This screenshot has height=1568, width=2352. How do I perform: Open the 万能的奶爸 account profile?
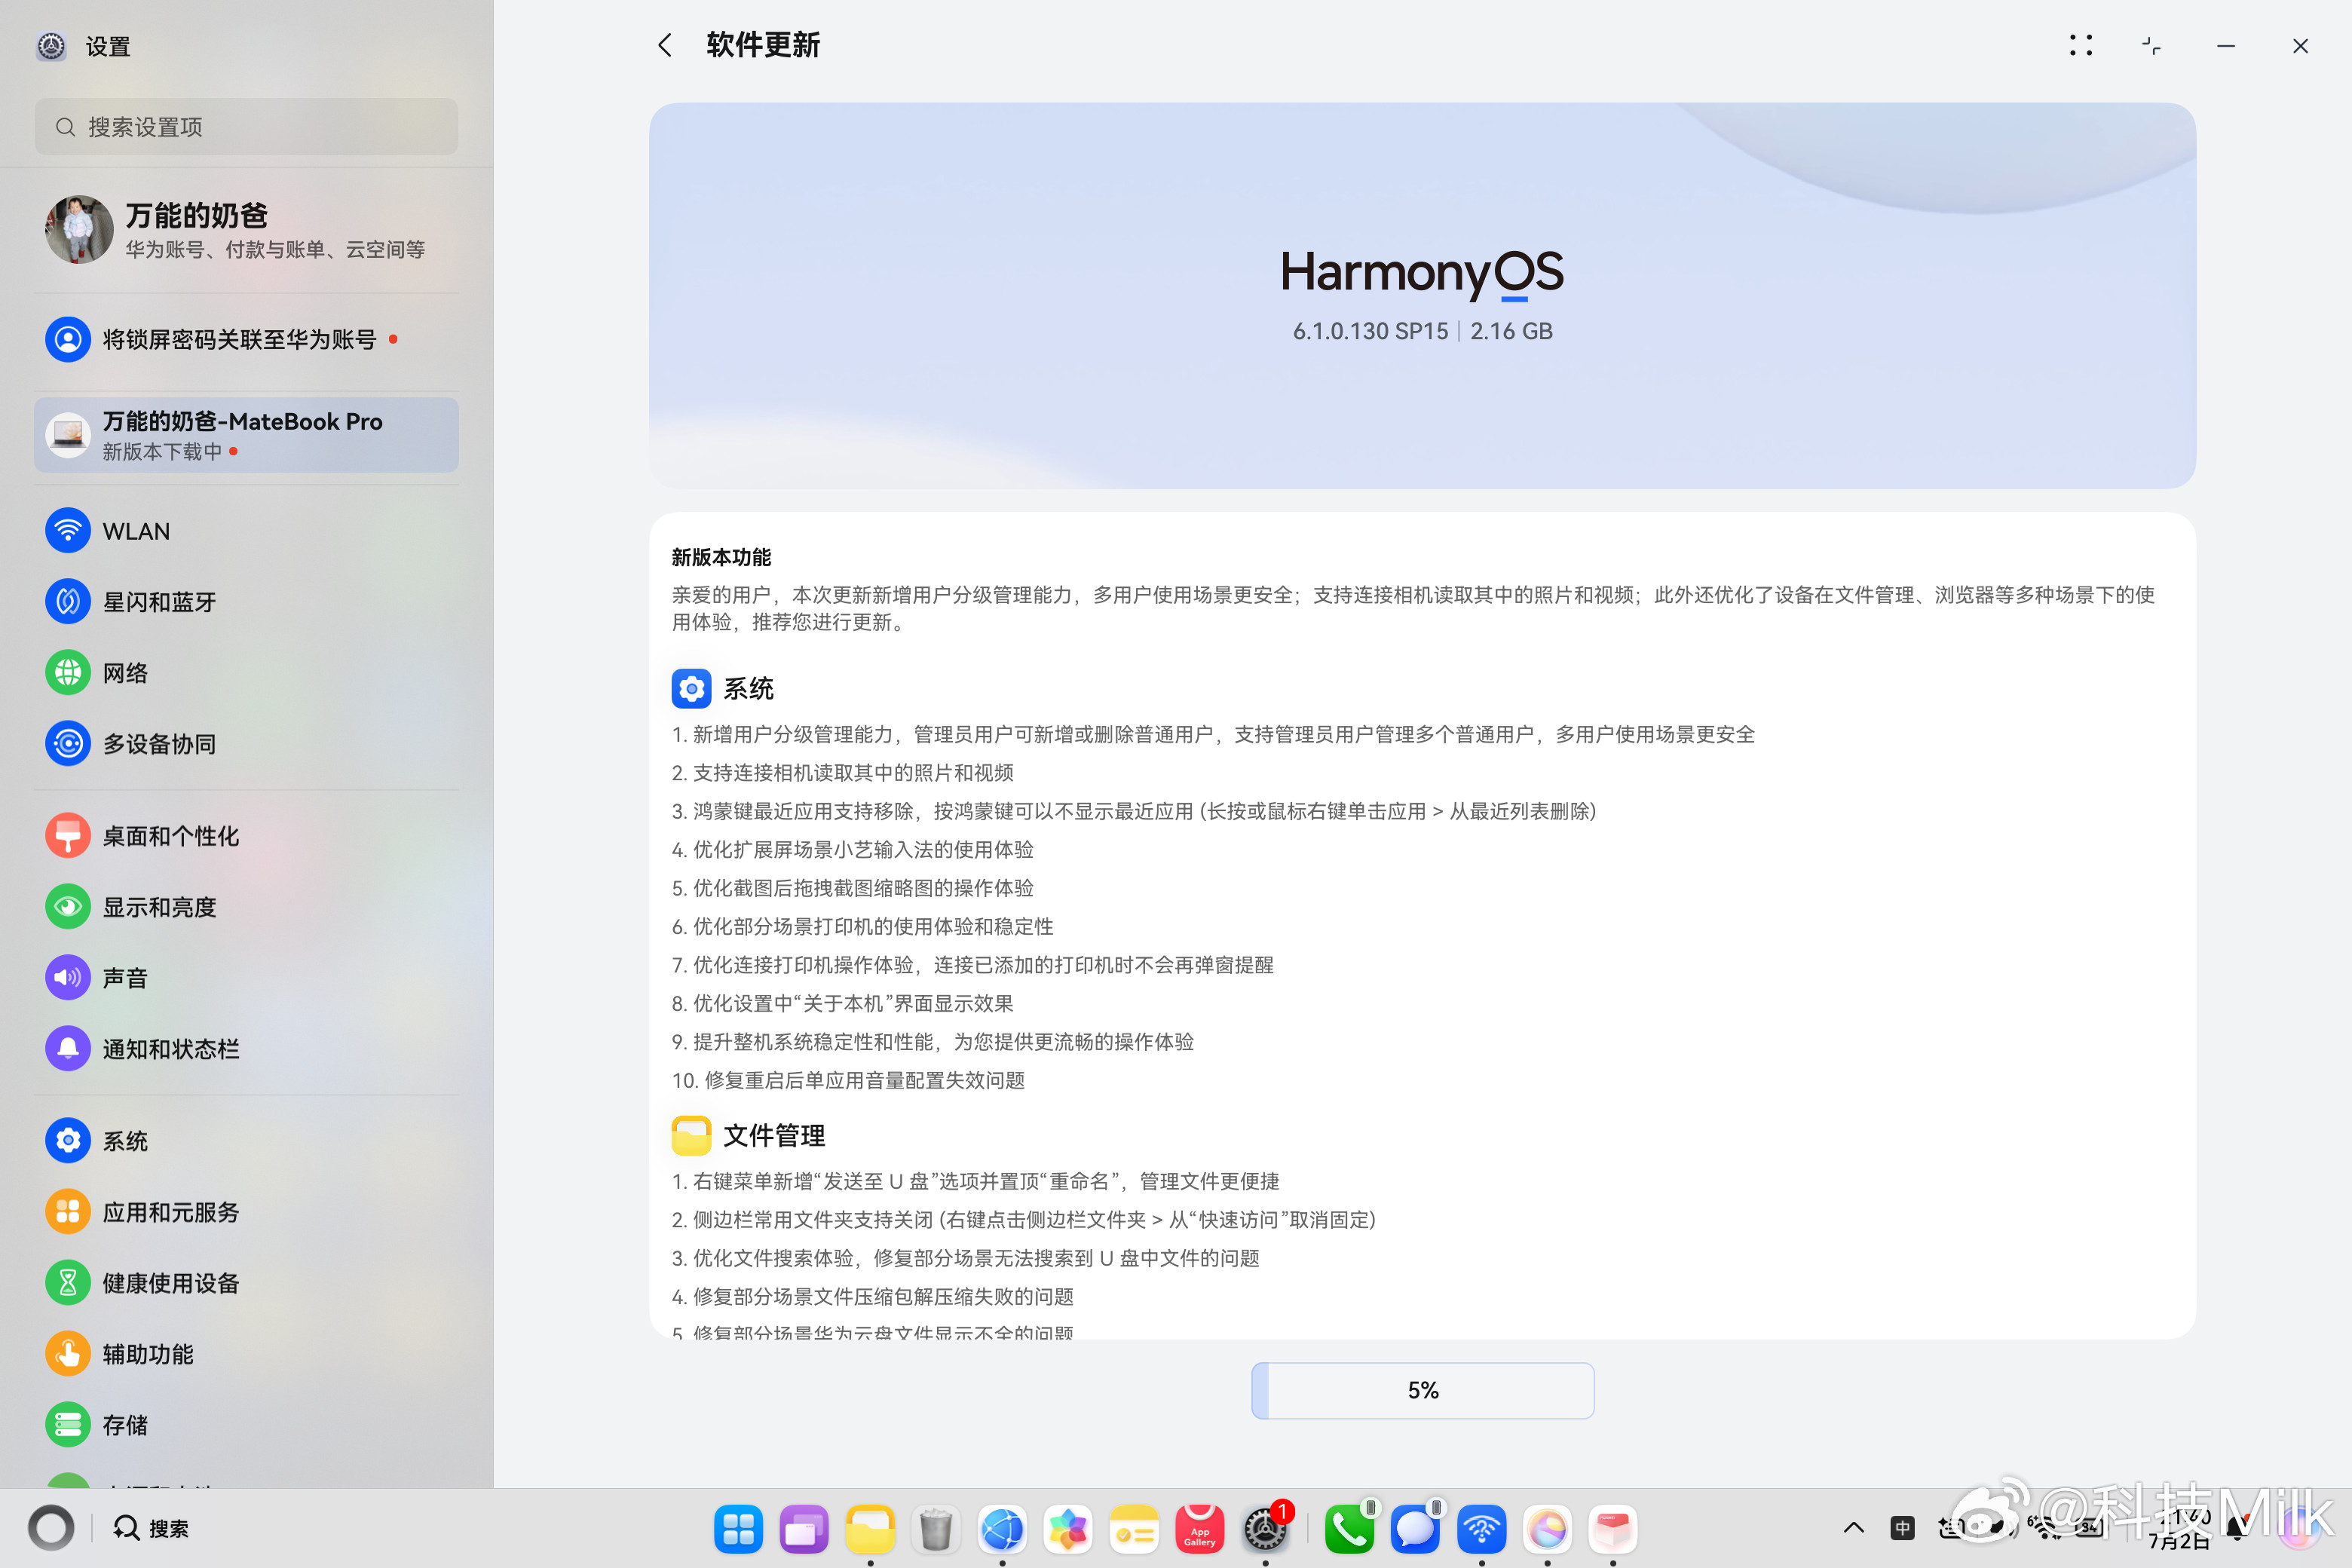247,230
